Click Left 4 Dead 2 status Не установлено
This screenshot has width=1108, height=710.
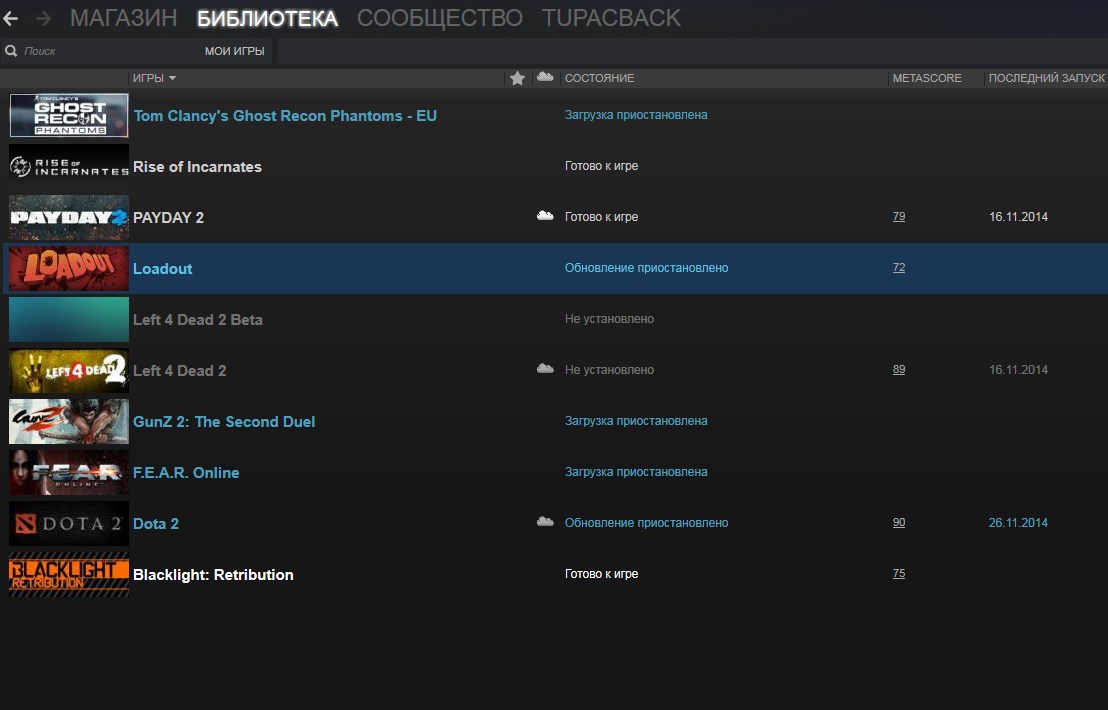pyautogui.click(x=609, y=369)
